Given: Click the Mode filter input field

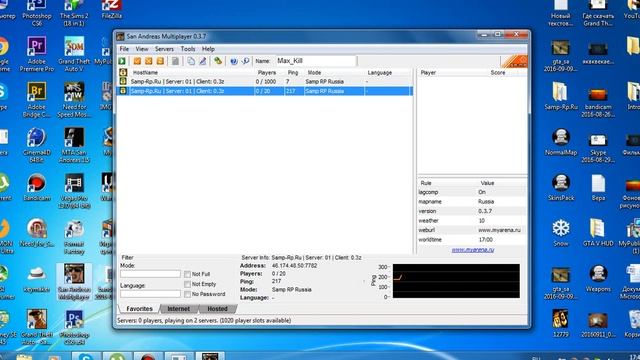Looking at the screenshot, I should [150, 274].
